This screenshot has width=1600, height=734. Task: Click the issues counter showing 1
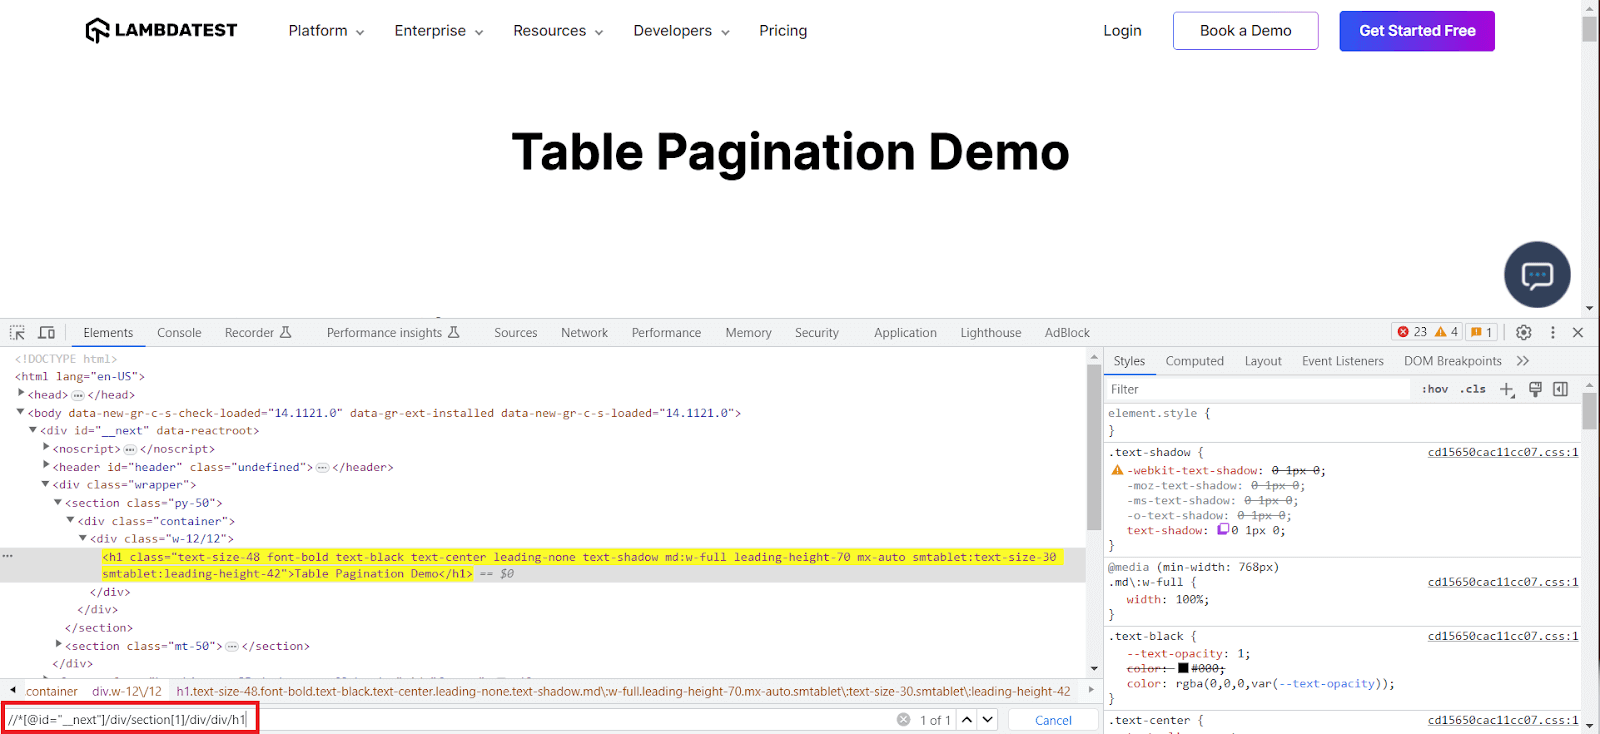coord(1482,332)
